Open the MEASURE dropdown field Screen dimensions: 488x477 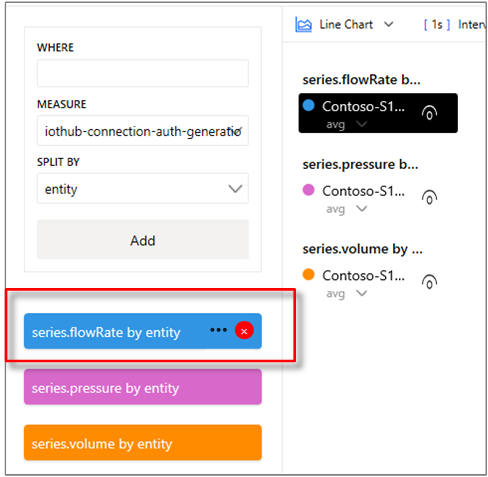click(143, 131)
